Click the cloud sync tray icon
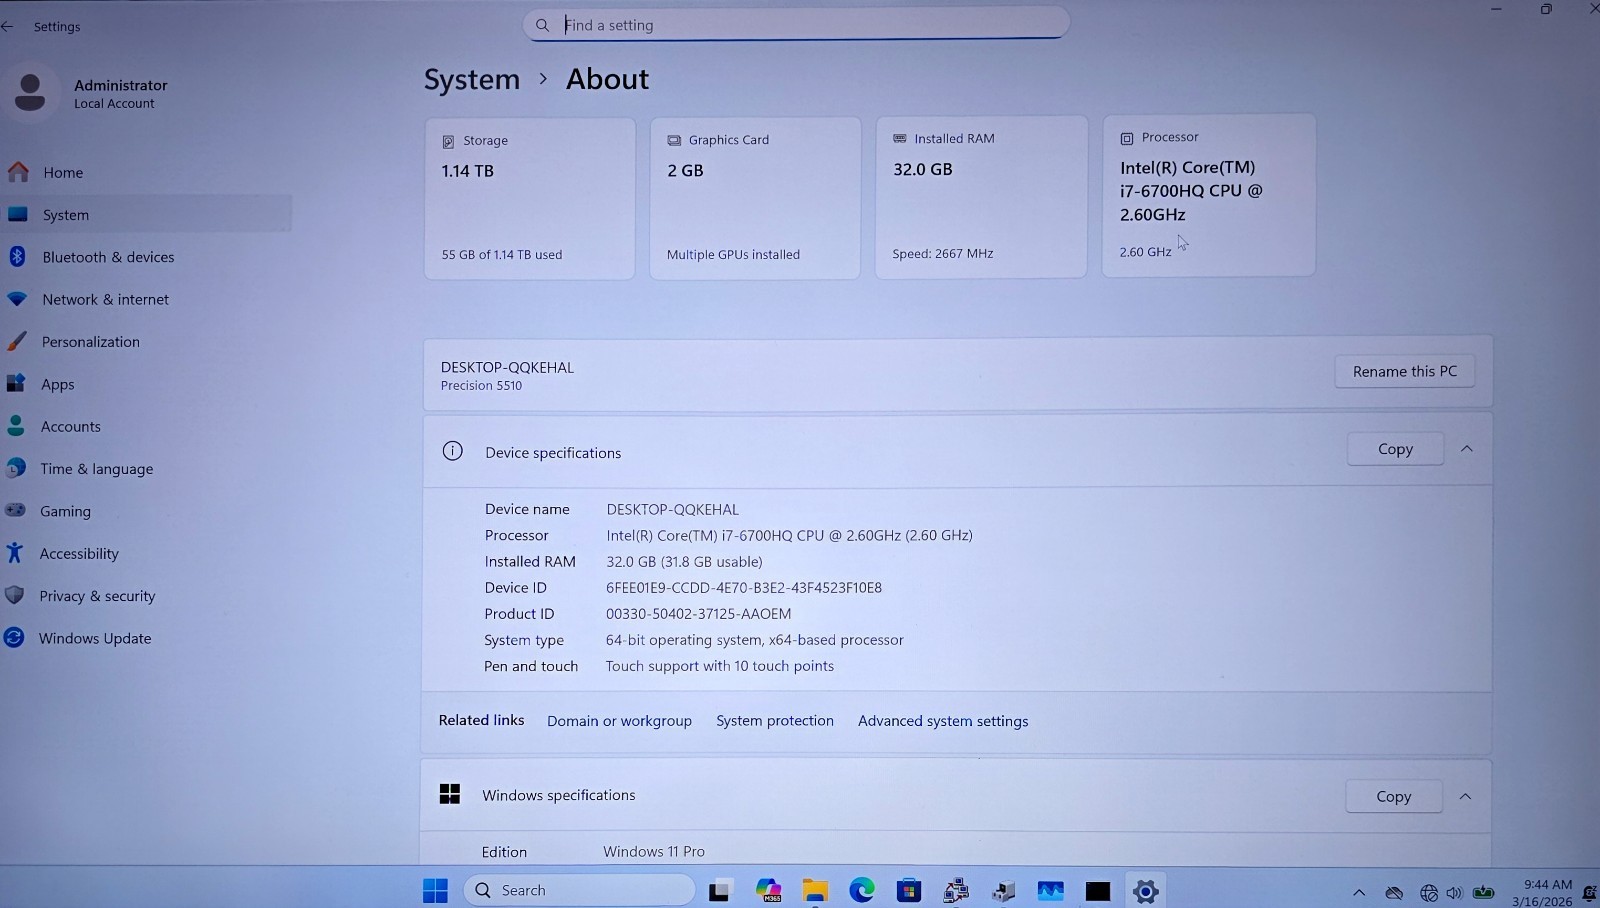 1394,893
